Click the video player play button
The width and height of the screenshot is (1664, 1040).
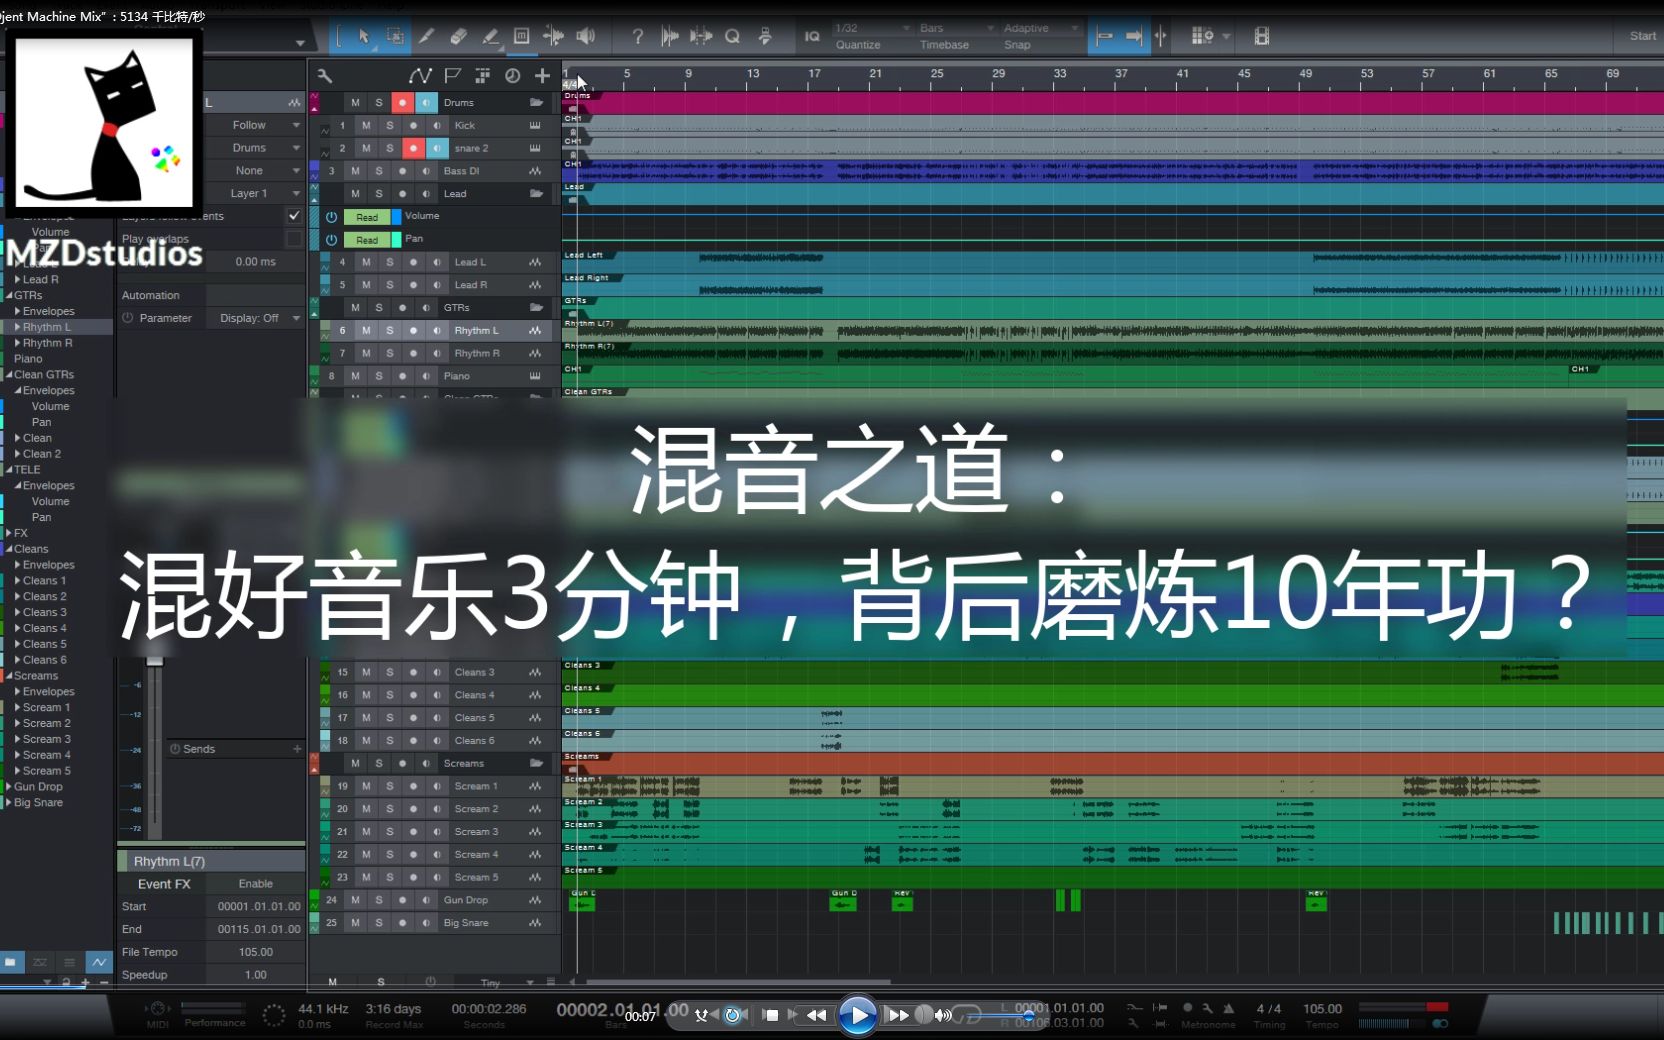click(856, 1015)
